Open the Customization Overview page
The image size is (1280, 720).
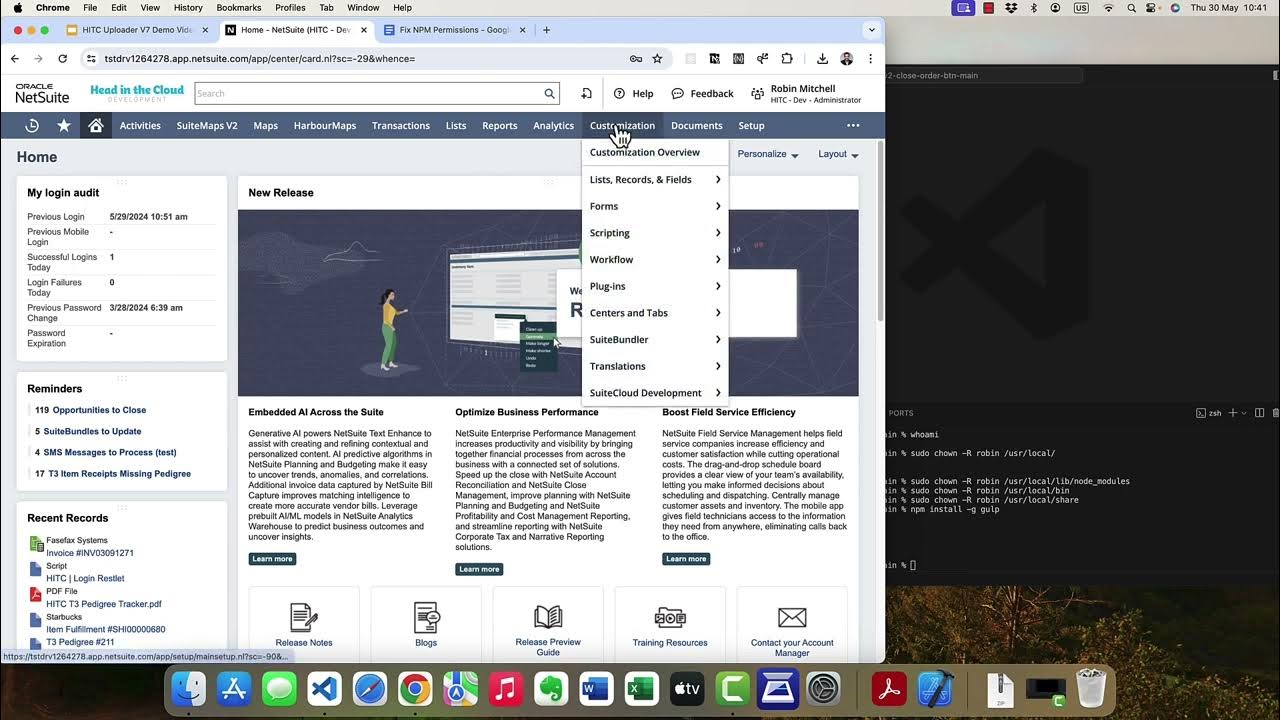pyautogui.click(x=644, y=152)
